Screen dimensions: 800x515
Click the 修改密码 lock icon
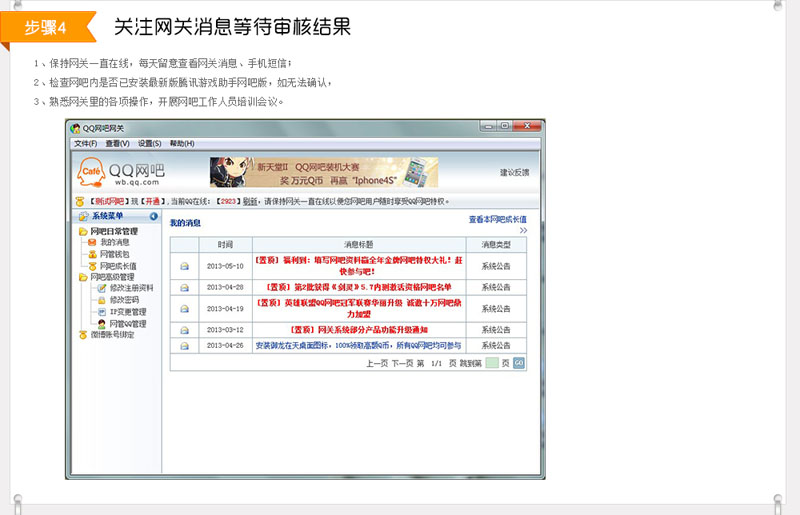pyautogui.click(x=100, y=300)
